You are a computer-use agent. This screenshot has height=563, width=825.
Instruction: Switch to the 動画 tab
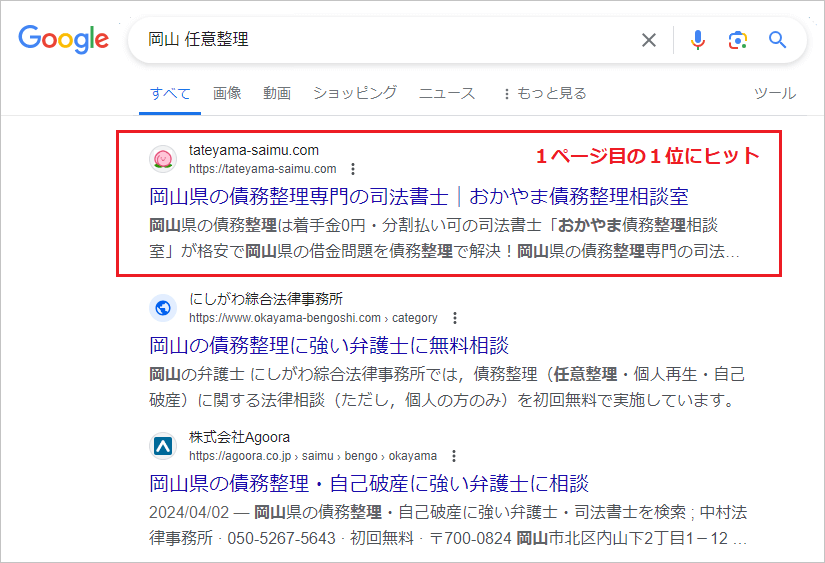click(x=277, y=93)
